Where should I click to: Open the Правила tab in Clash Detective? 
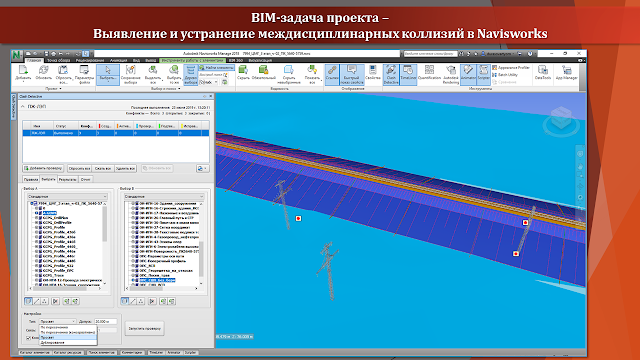click(31, 179)
